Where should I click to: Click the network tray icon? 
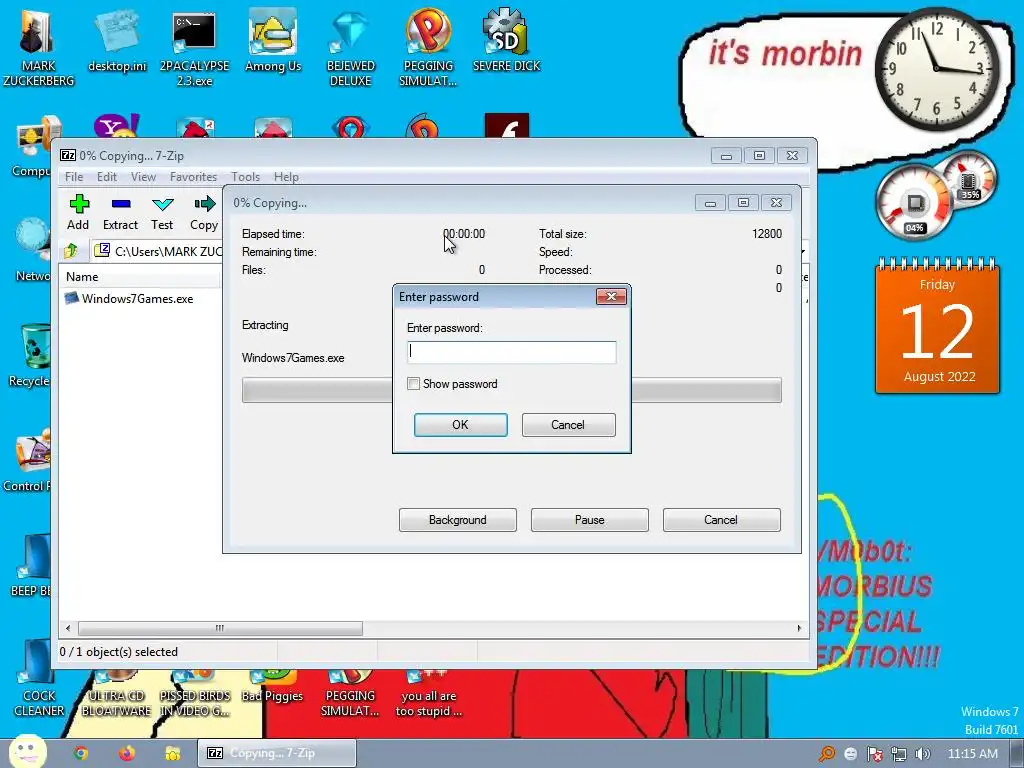899,754
